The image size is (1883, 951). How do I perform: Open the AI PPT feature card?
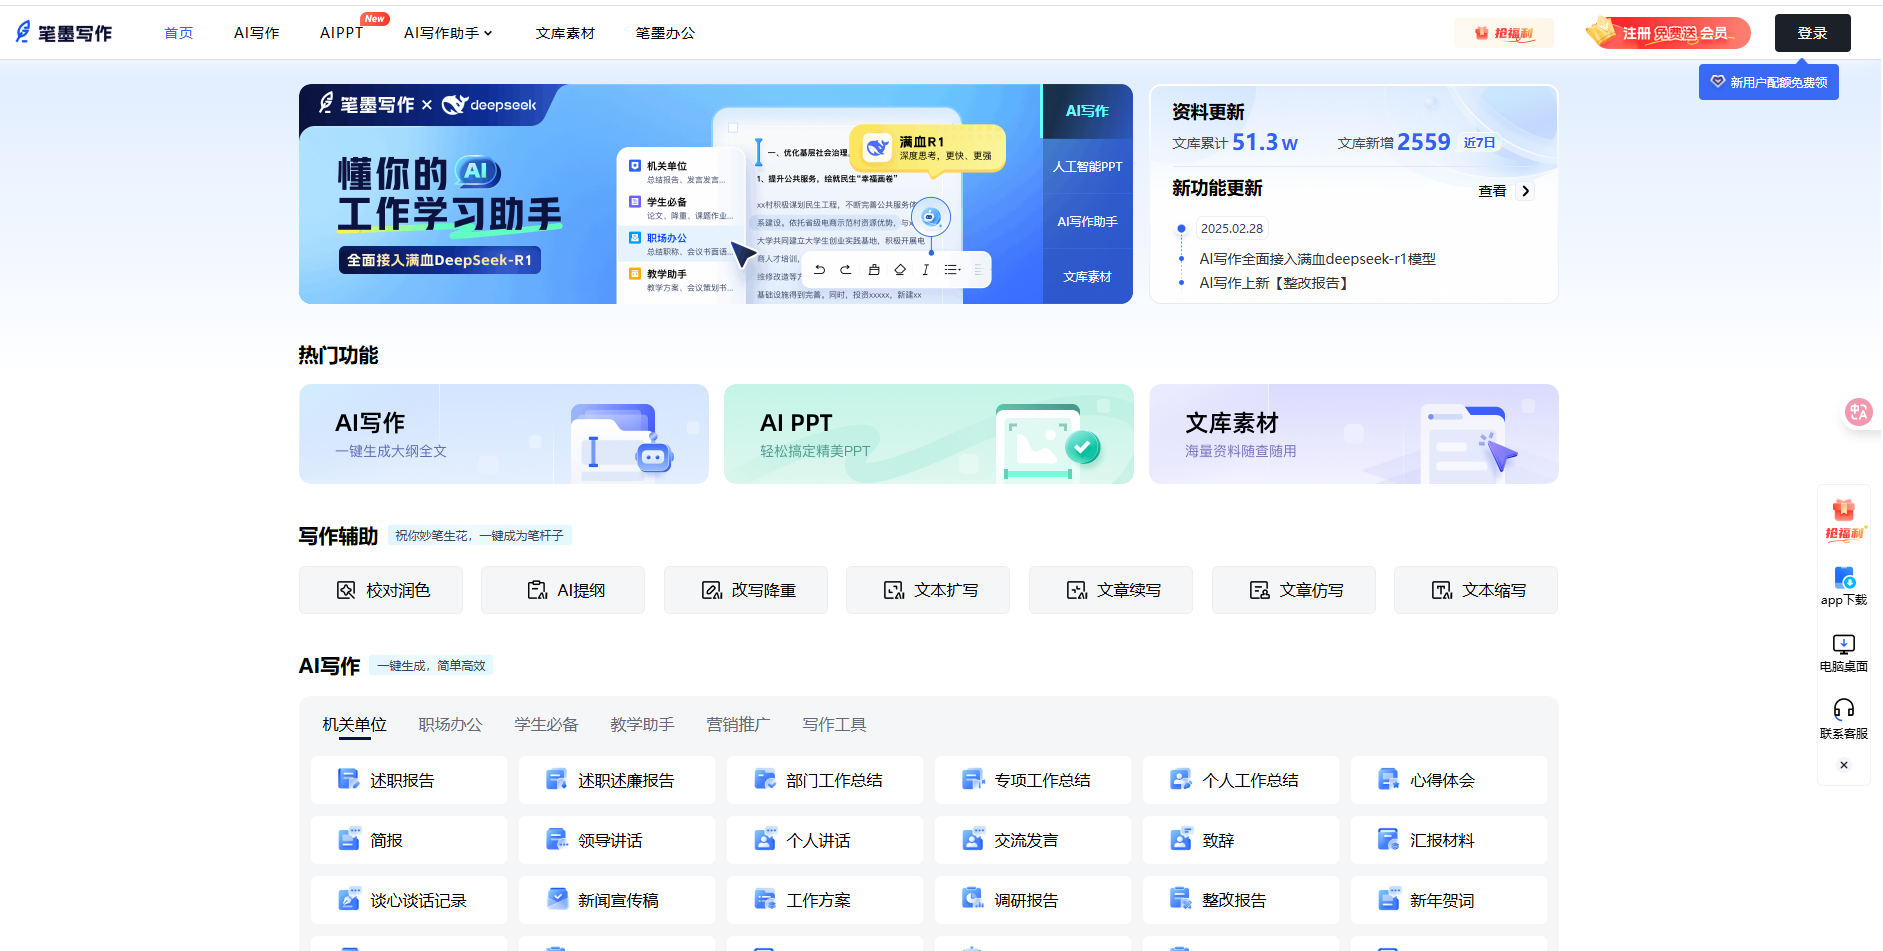(929, 434)
